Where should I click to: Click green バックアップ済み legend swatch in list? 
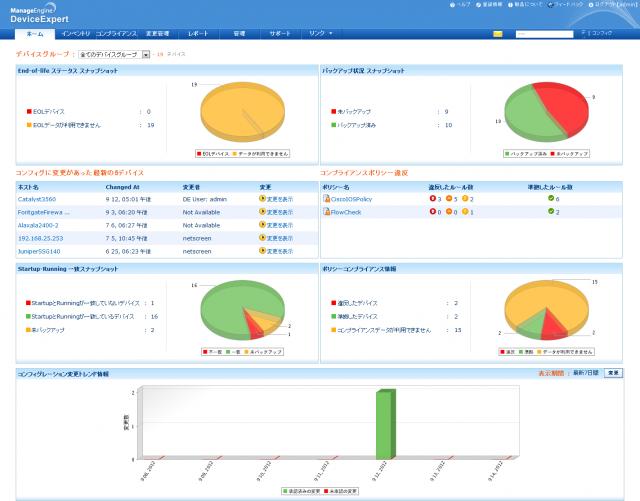click(333, 125)
